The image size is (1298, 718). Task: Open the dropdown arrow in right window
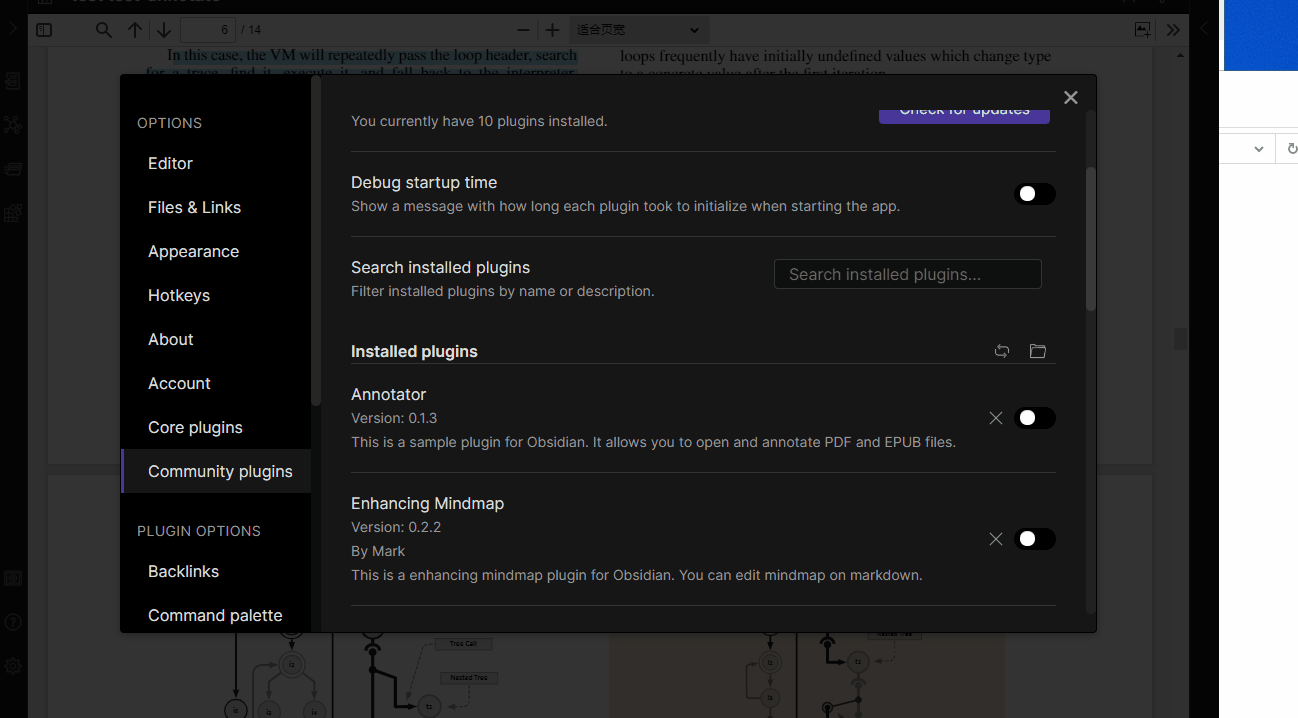[x=1259, y=149]
